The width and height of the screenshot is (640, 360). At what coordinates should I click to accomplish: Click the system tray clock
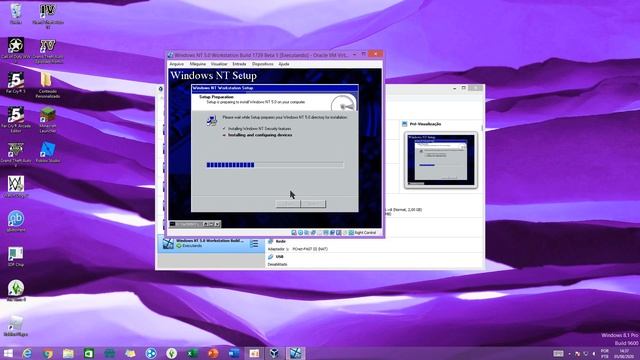pyautogui.click(x=624, y=353)
